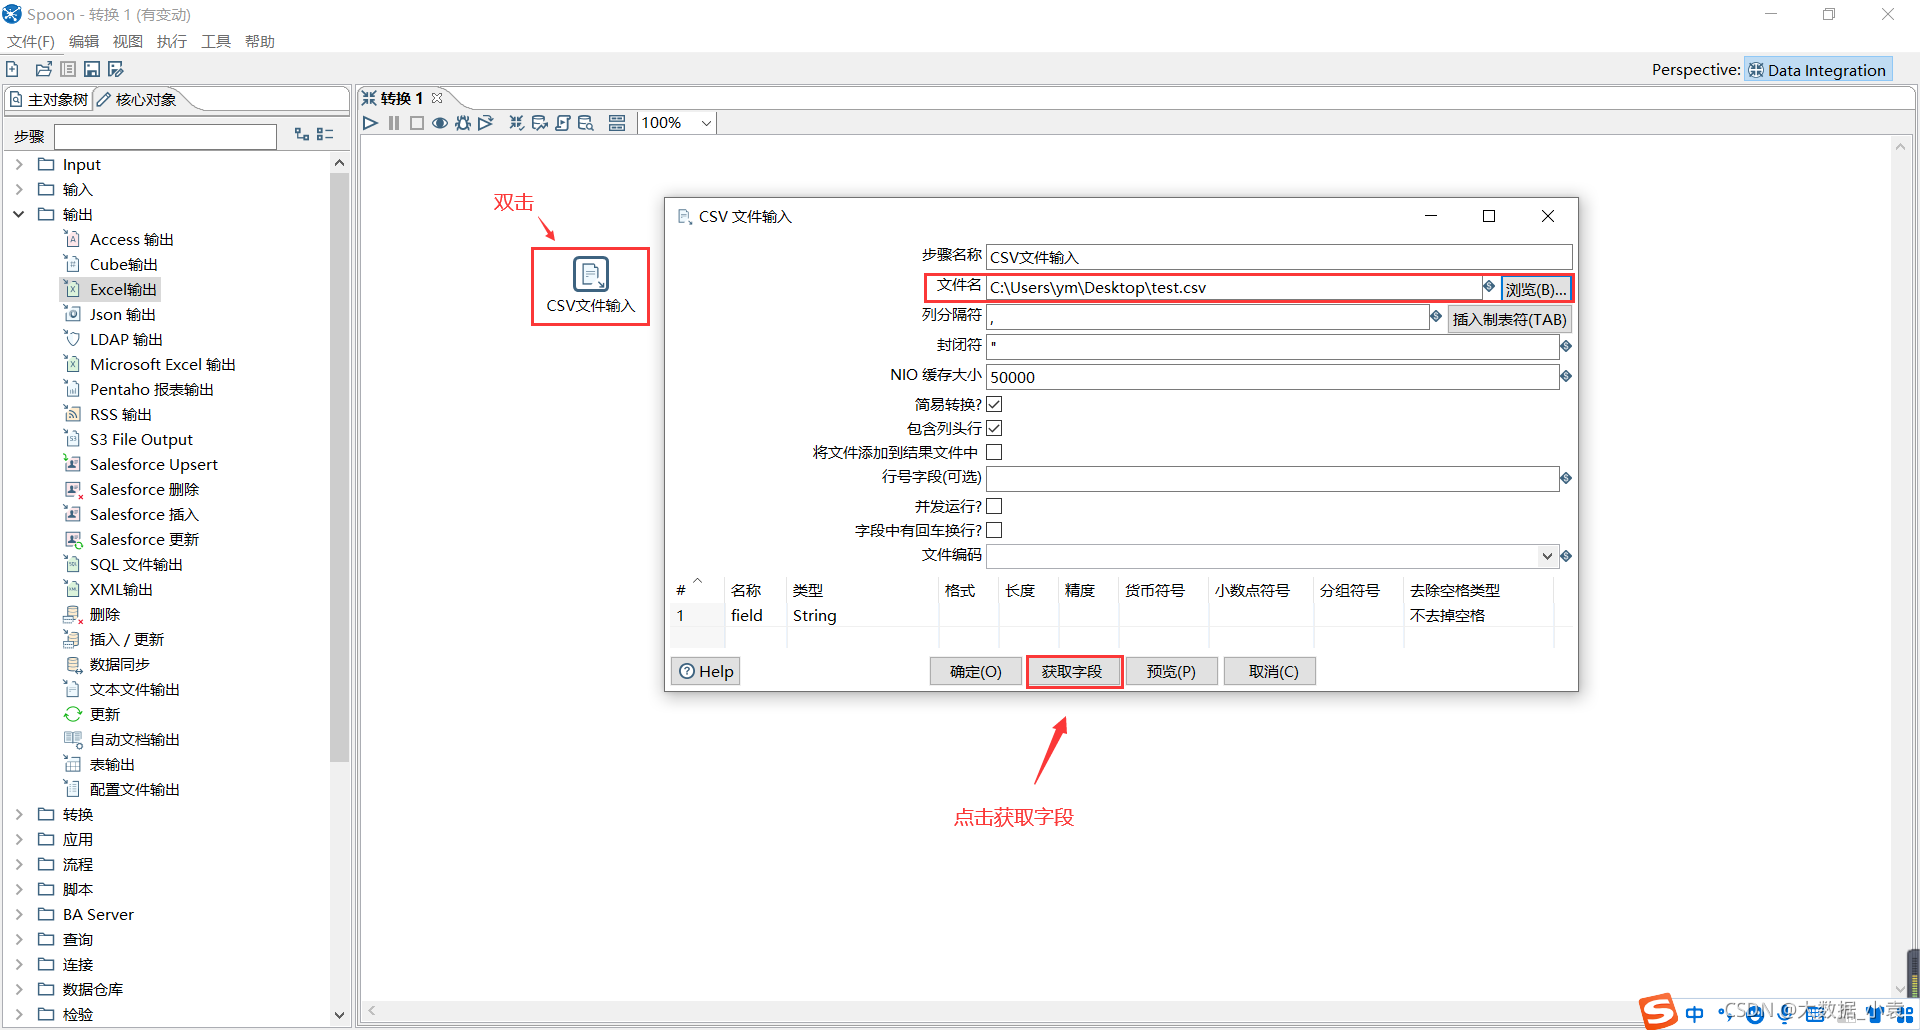Debug the transformation with the bug icon
This screenshot has width=1920, height=1030.
click(x=463, y=123)
